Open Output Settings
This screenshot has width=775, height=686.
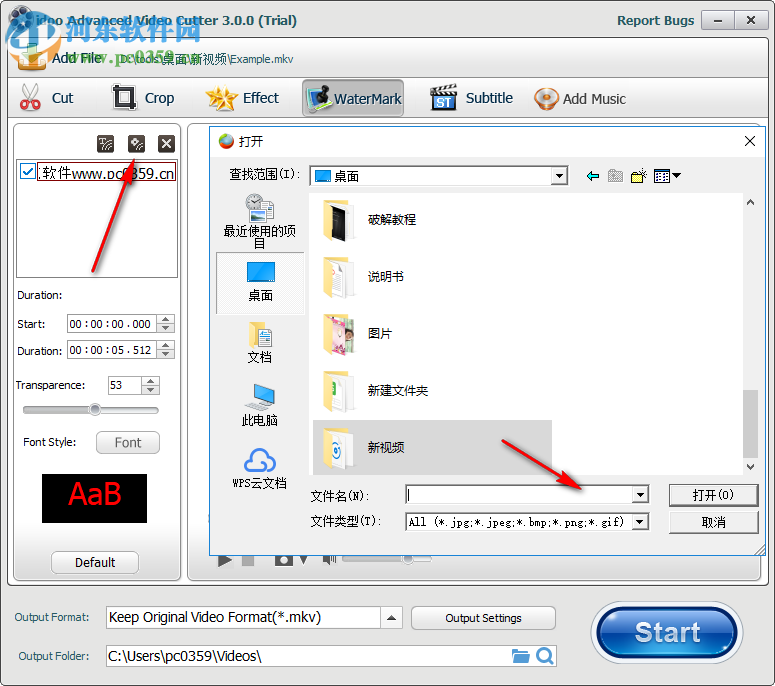click(483, 618)
